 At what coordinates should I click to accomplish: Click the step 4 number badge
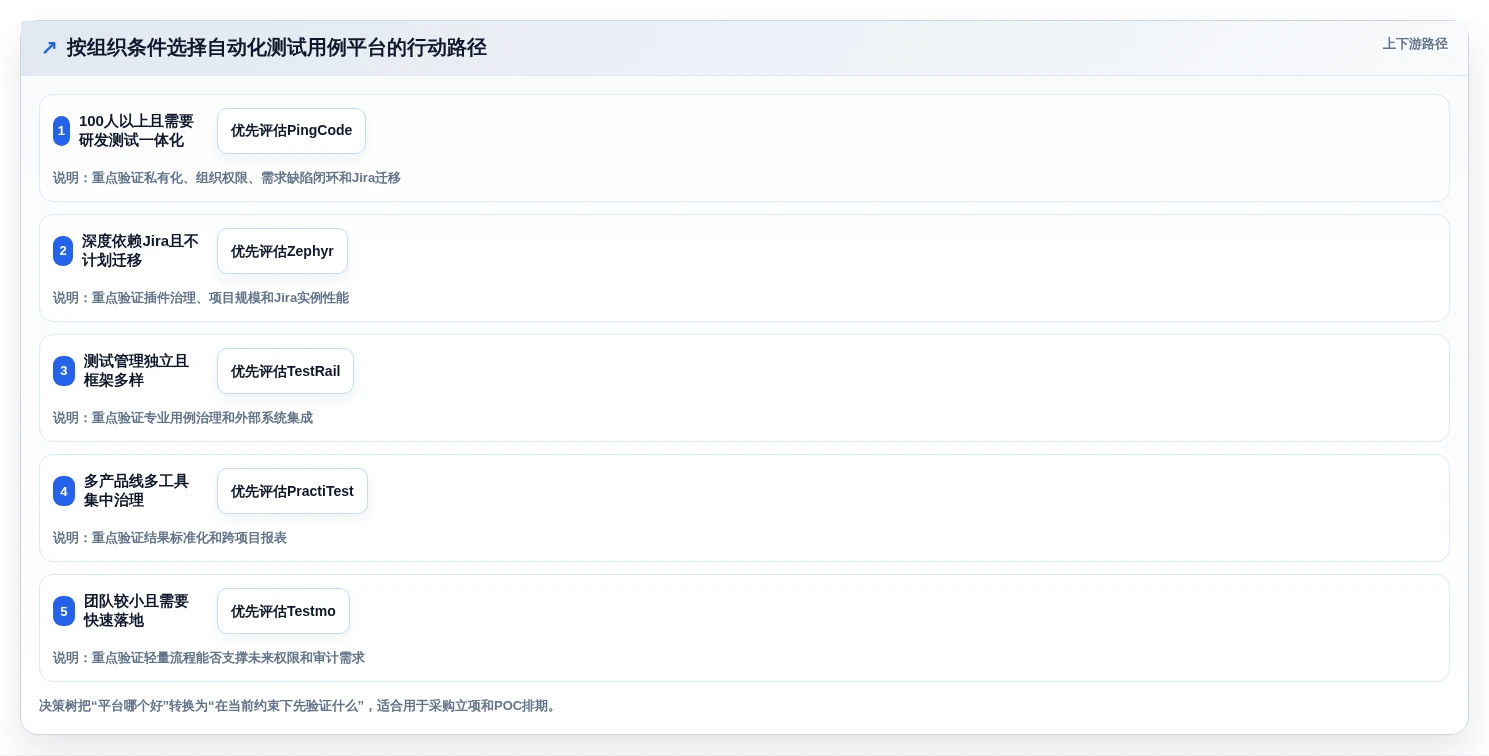point(64,491)
